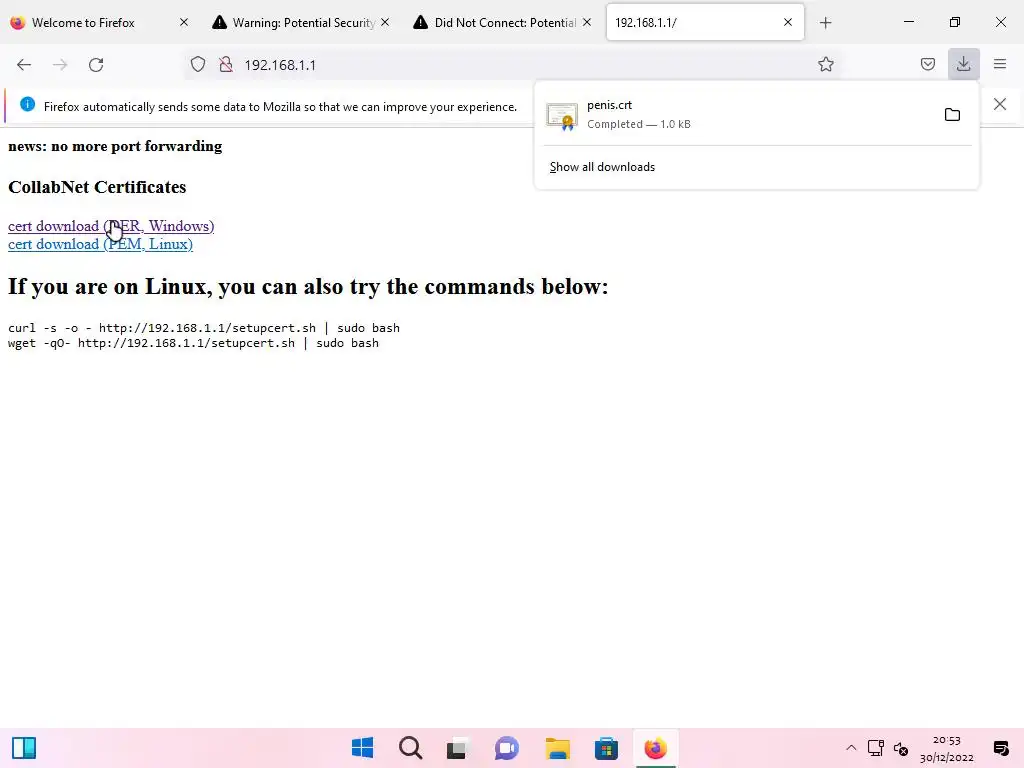The height and width of the screenshot is (768, 1024).
Task: Click the network status tray icon
Action: pyautogui.click(x=876, y=748)
